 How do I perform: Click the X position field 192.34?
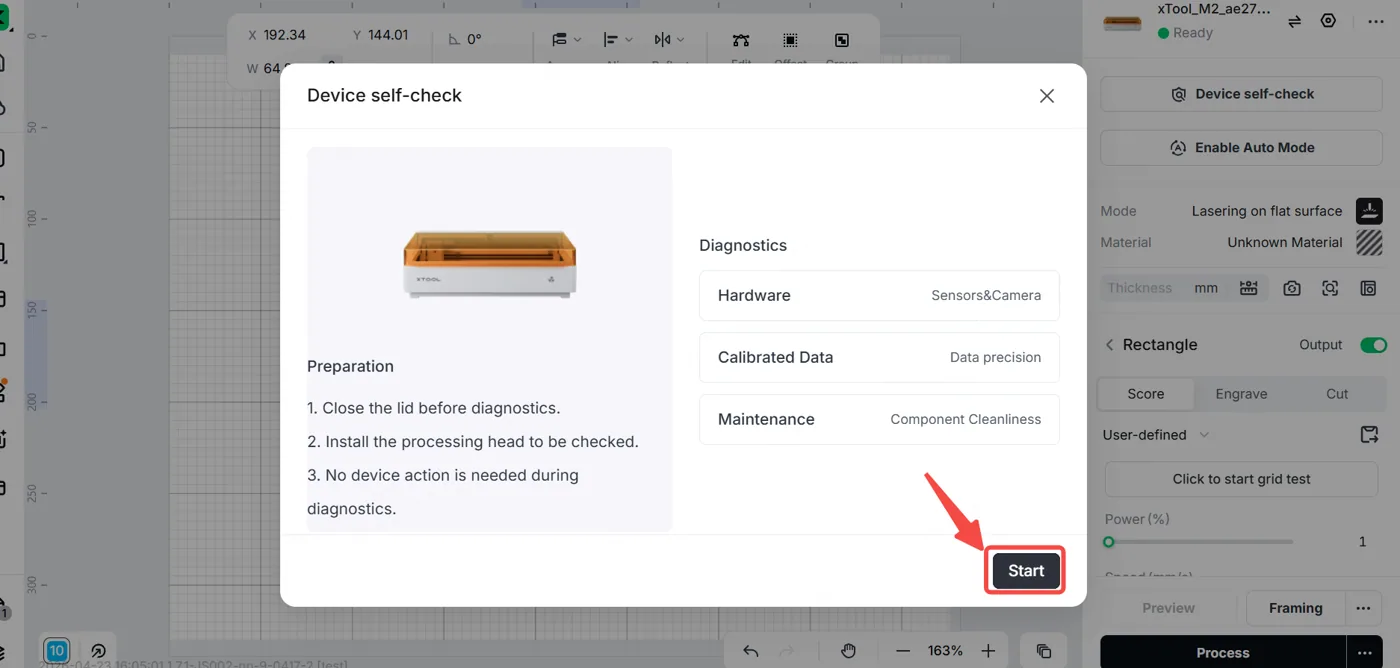[x=285, y=35]
